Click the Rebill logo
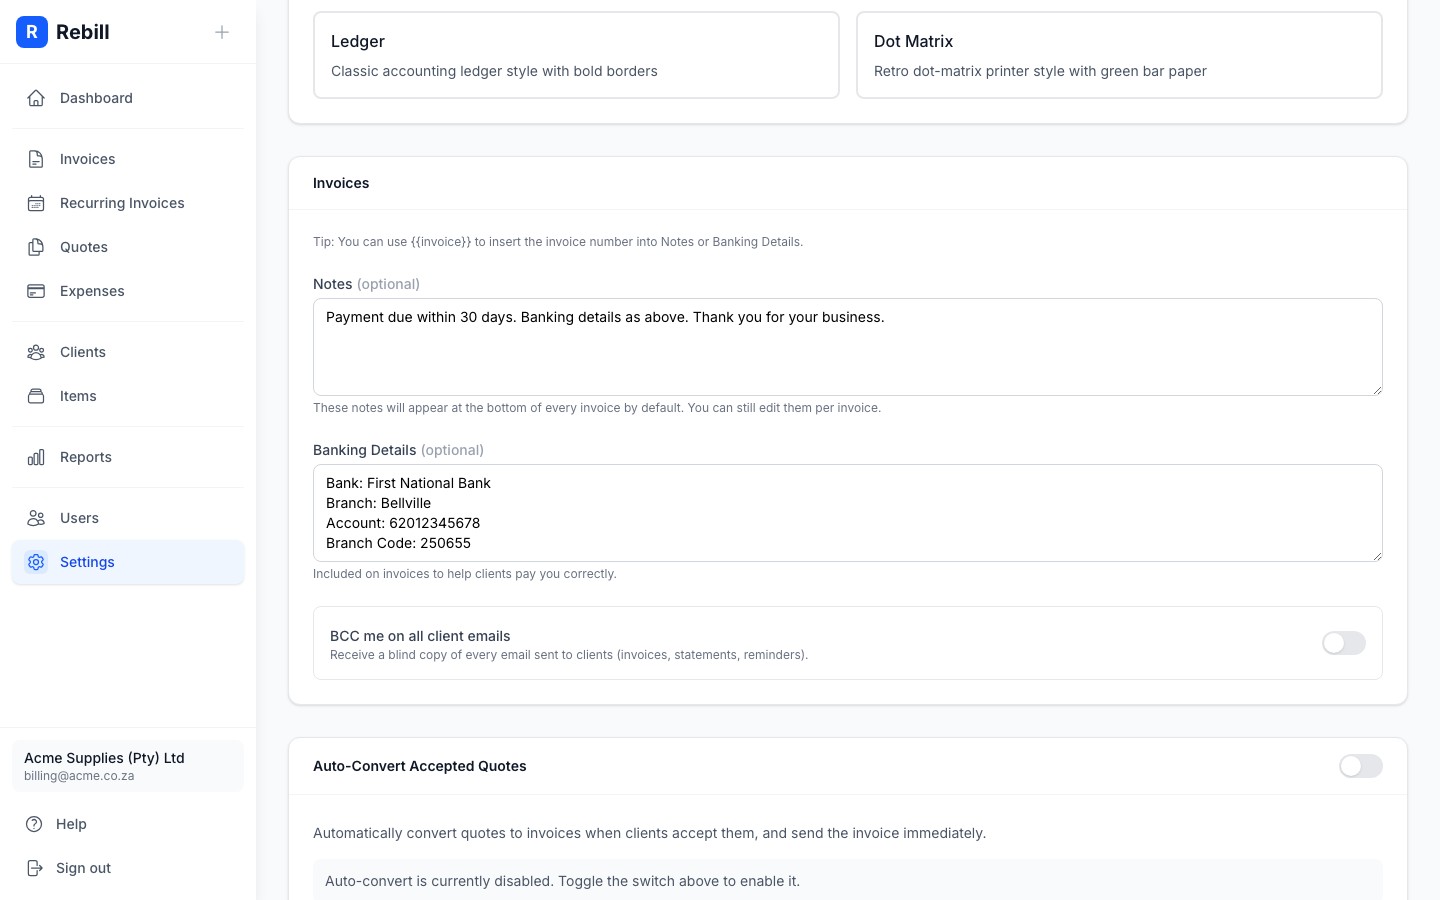This screenshot has height=900, width=1440. click(x=32, y=32)
